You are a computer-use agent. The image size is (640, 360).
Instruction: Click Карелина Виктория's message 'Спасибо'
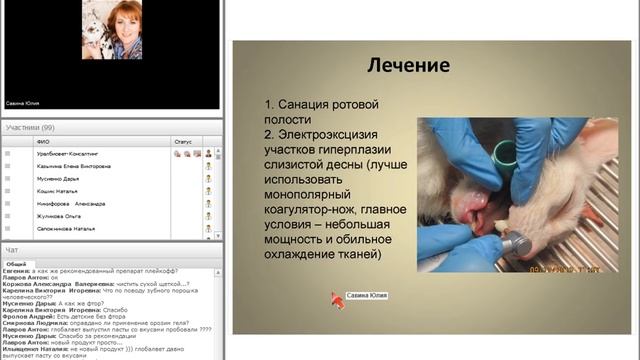[65, 310]
